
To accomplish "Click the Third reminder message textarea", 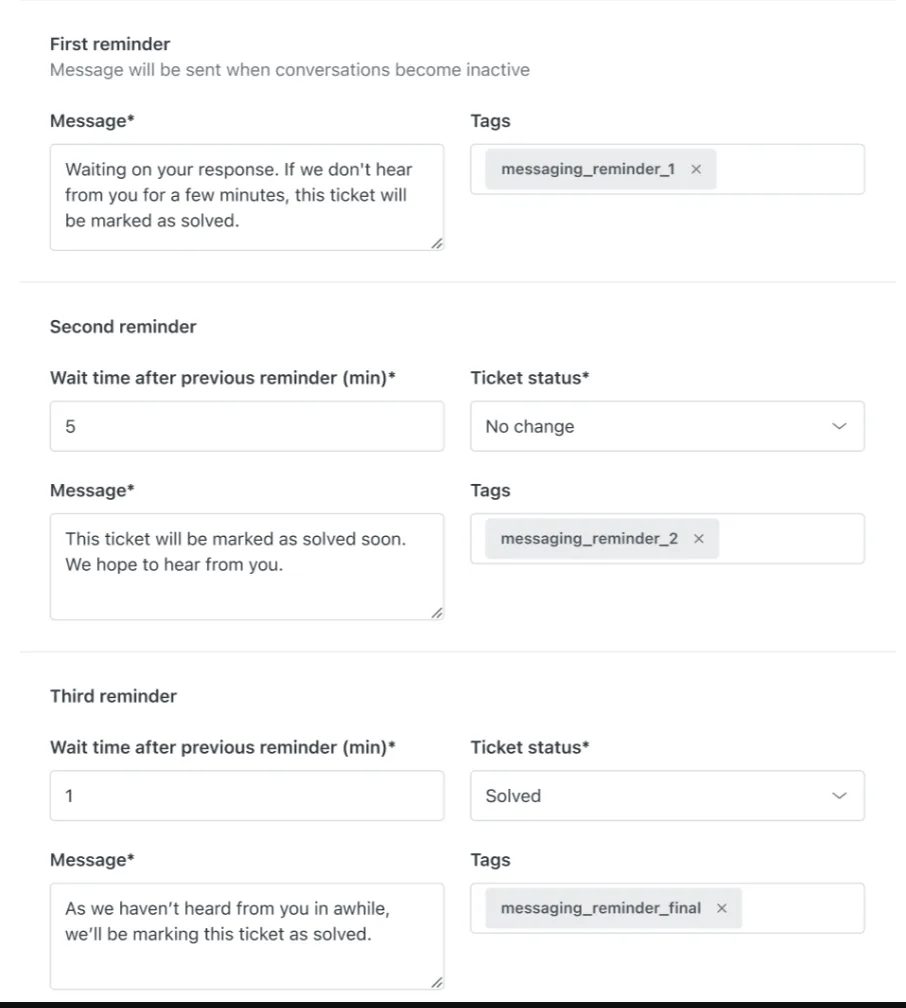I will (x=246, y=936).
